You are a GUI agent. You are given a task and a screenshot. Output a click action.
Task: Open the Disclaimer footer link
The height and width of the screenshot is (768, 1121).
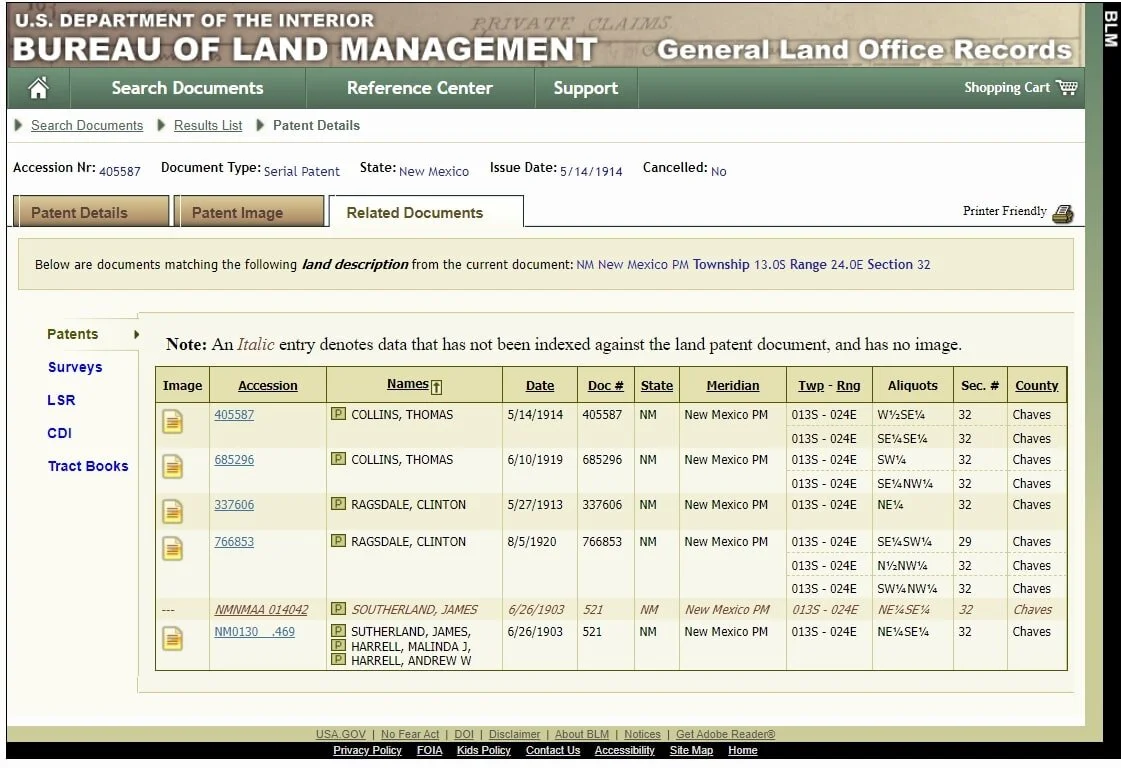[514, 734]
